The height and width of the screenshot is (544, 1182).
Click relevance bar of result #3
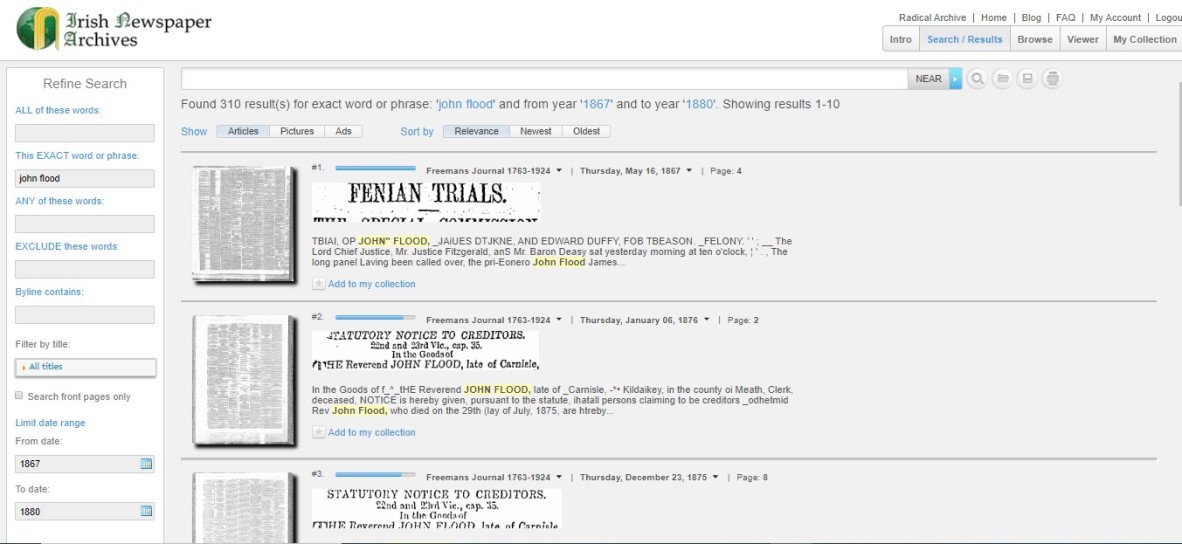[x=375, y=475]
